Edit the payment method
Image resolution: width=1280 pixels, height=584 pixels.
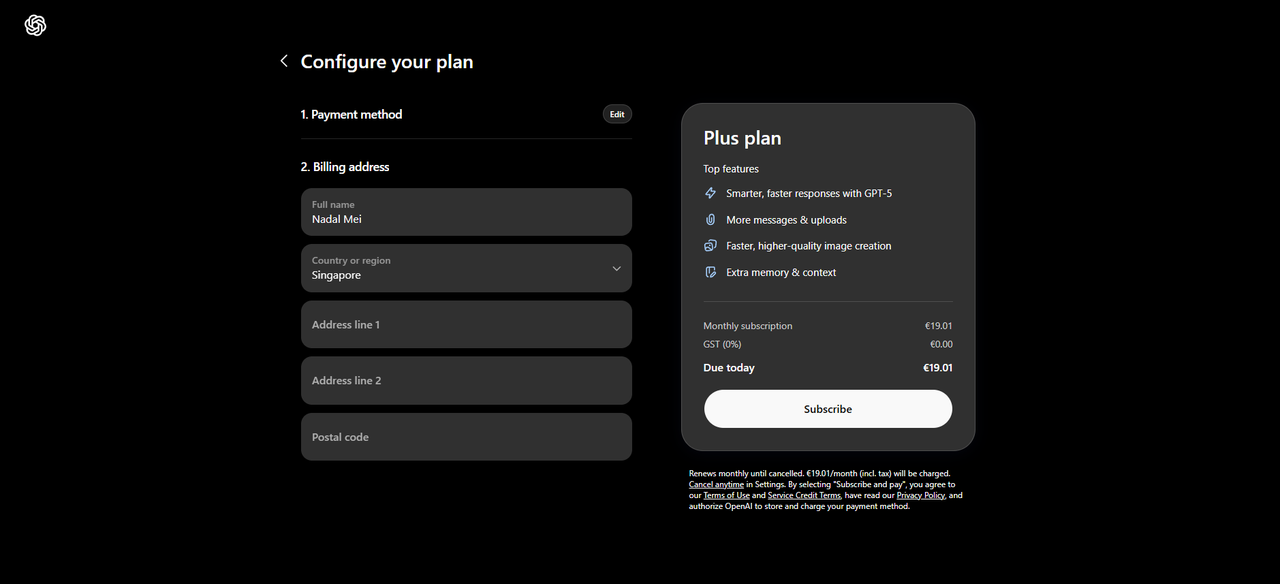coord(617,114)
